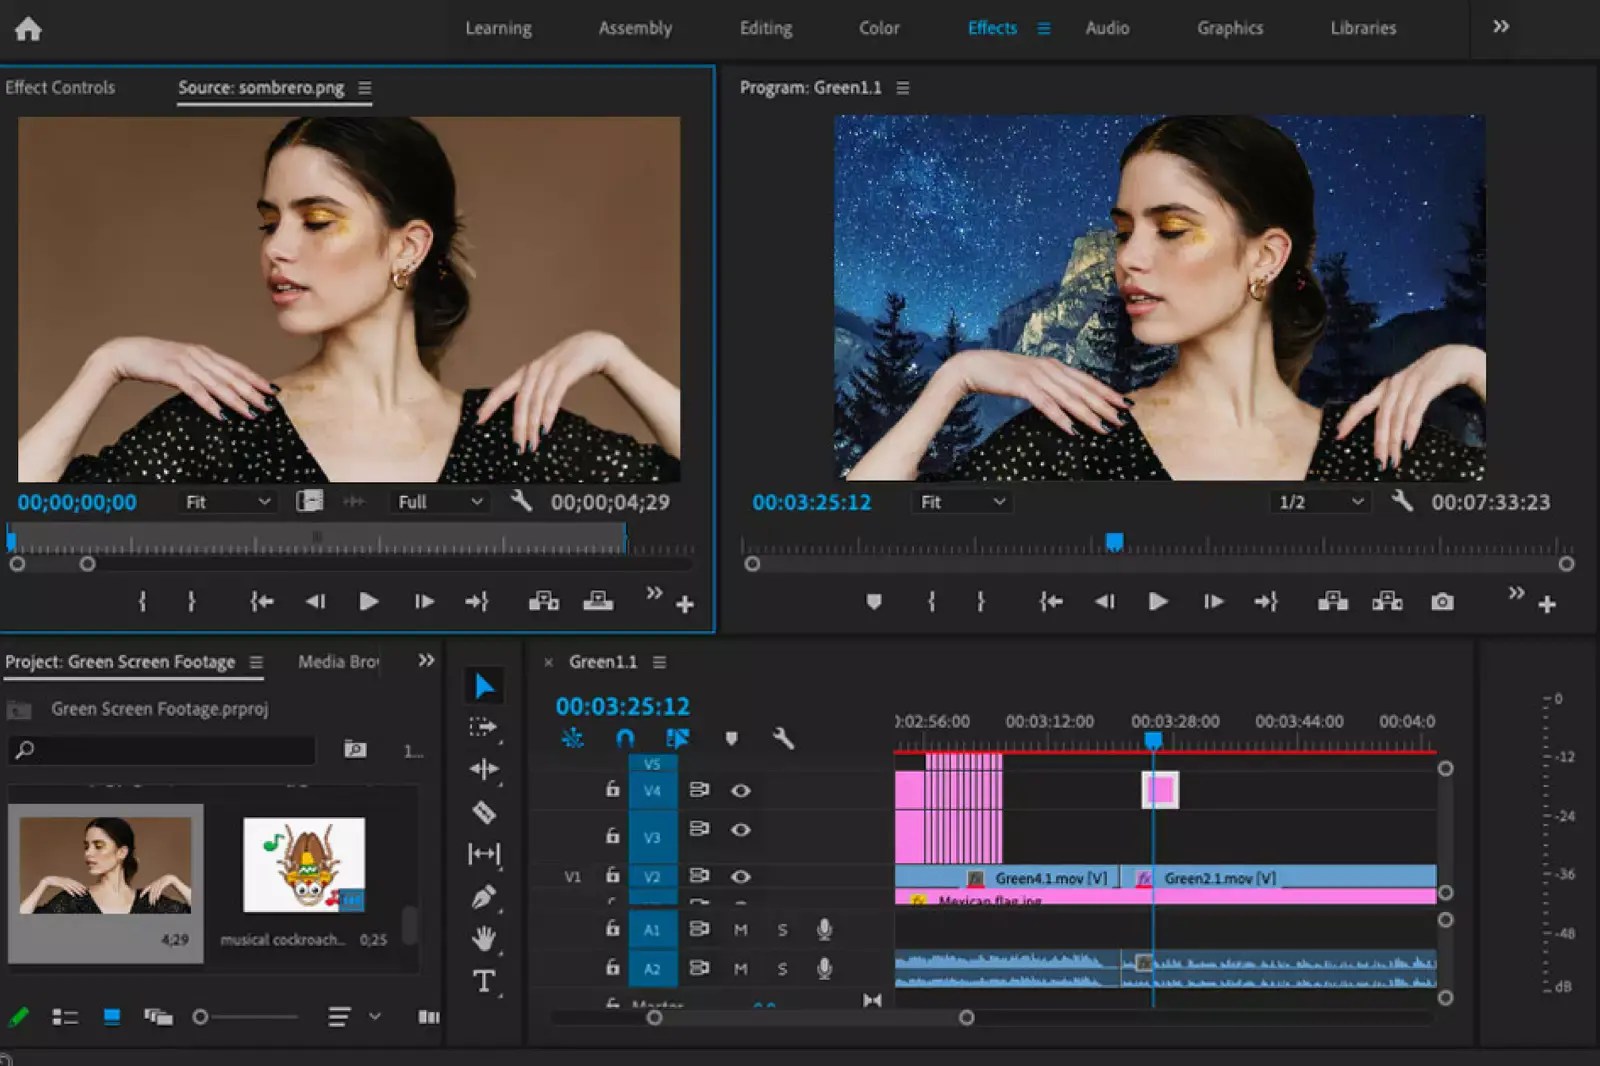Export a frame with the camera icon
The width and height of the screenshot is (1600, 1066).
point(1441,602)
